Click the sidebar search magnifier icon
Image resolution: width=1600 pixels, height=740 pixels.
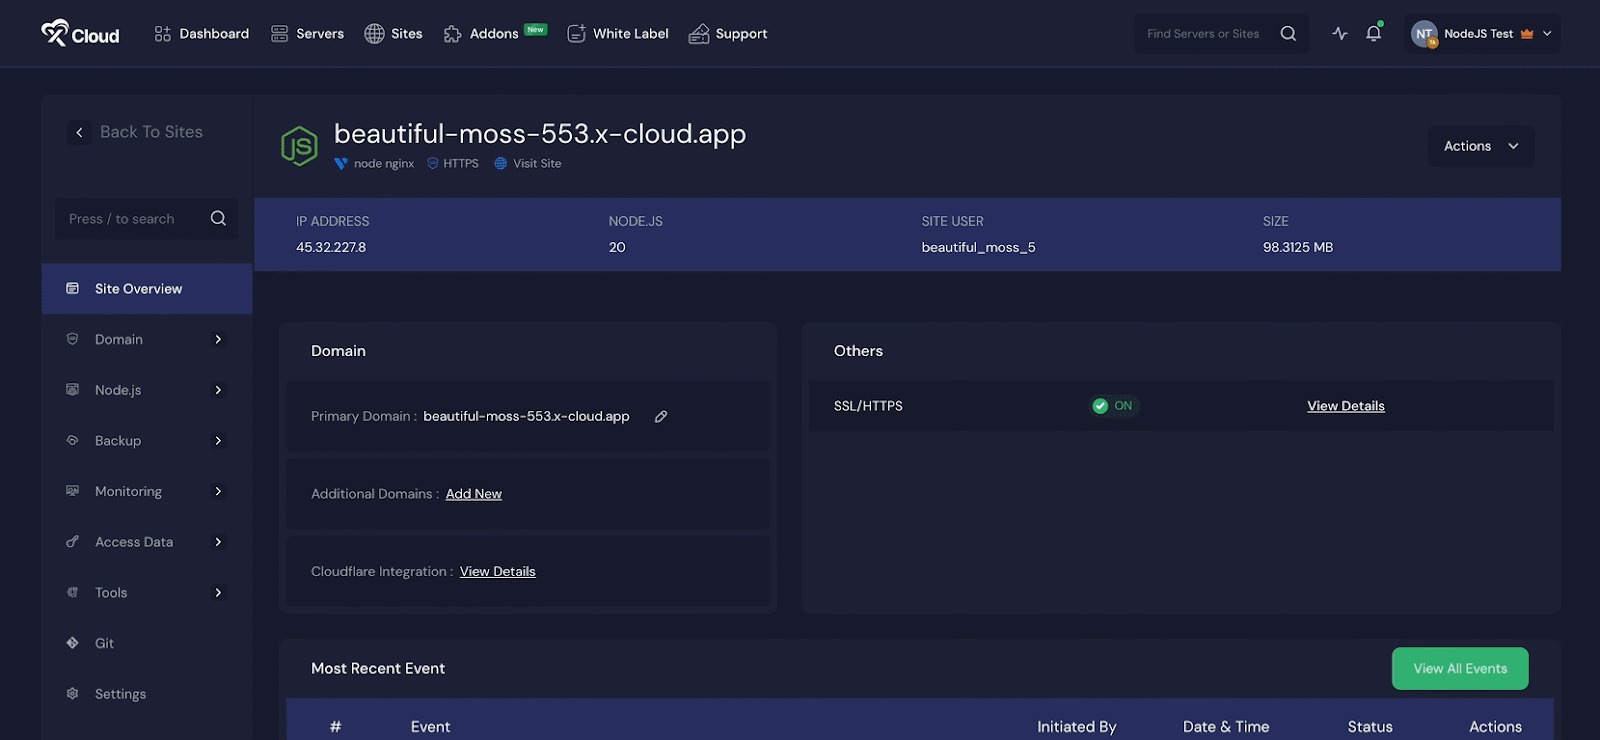[x=218, y=218]
